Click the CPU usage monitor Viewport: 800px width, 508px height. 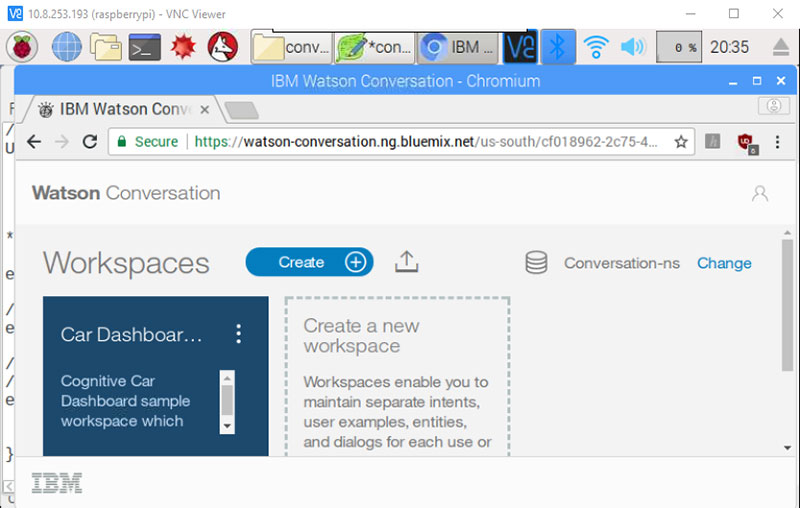click(x=679, y=47)
